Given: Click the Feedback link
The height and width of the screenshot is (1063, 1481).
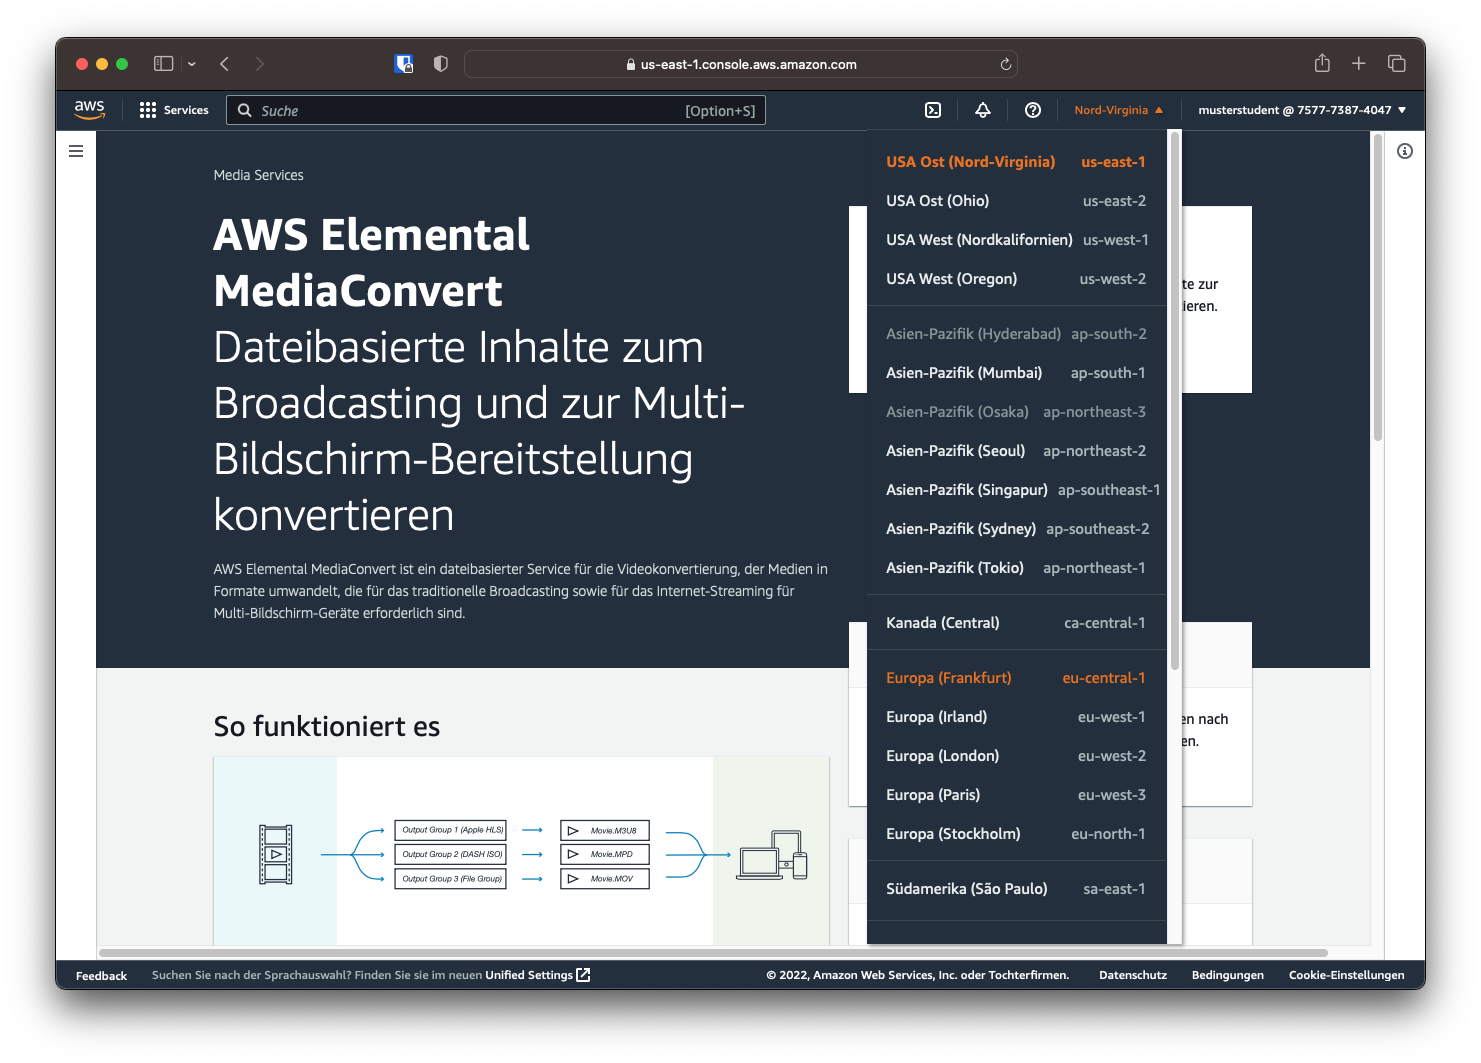Looking at the screenshot, I should pos(101,976).
